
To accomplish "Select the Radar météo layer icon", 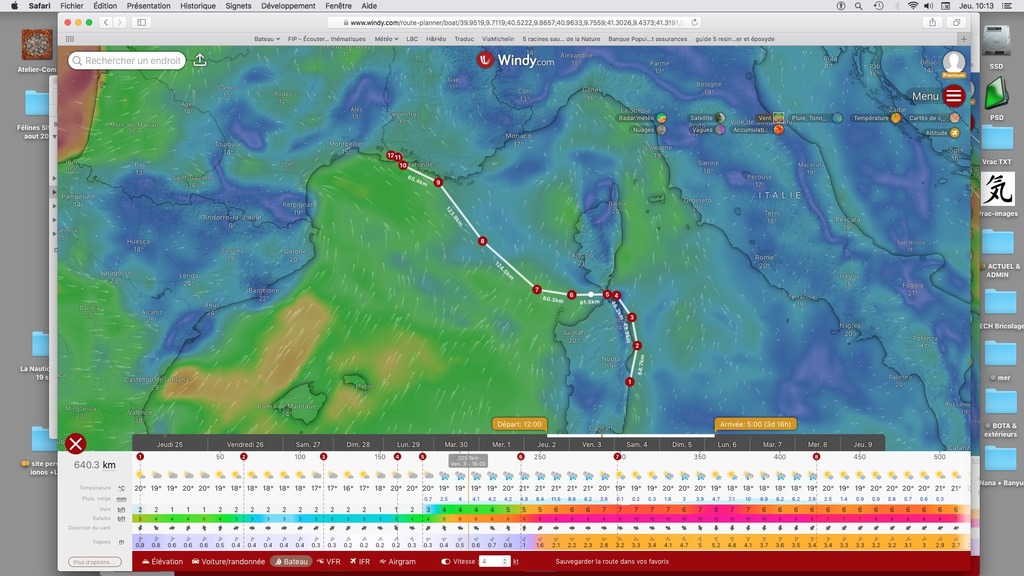I will coord(661,118).
